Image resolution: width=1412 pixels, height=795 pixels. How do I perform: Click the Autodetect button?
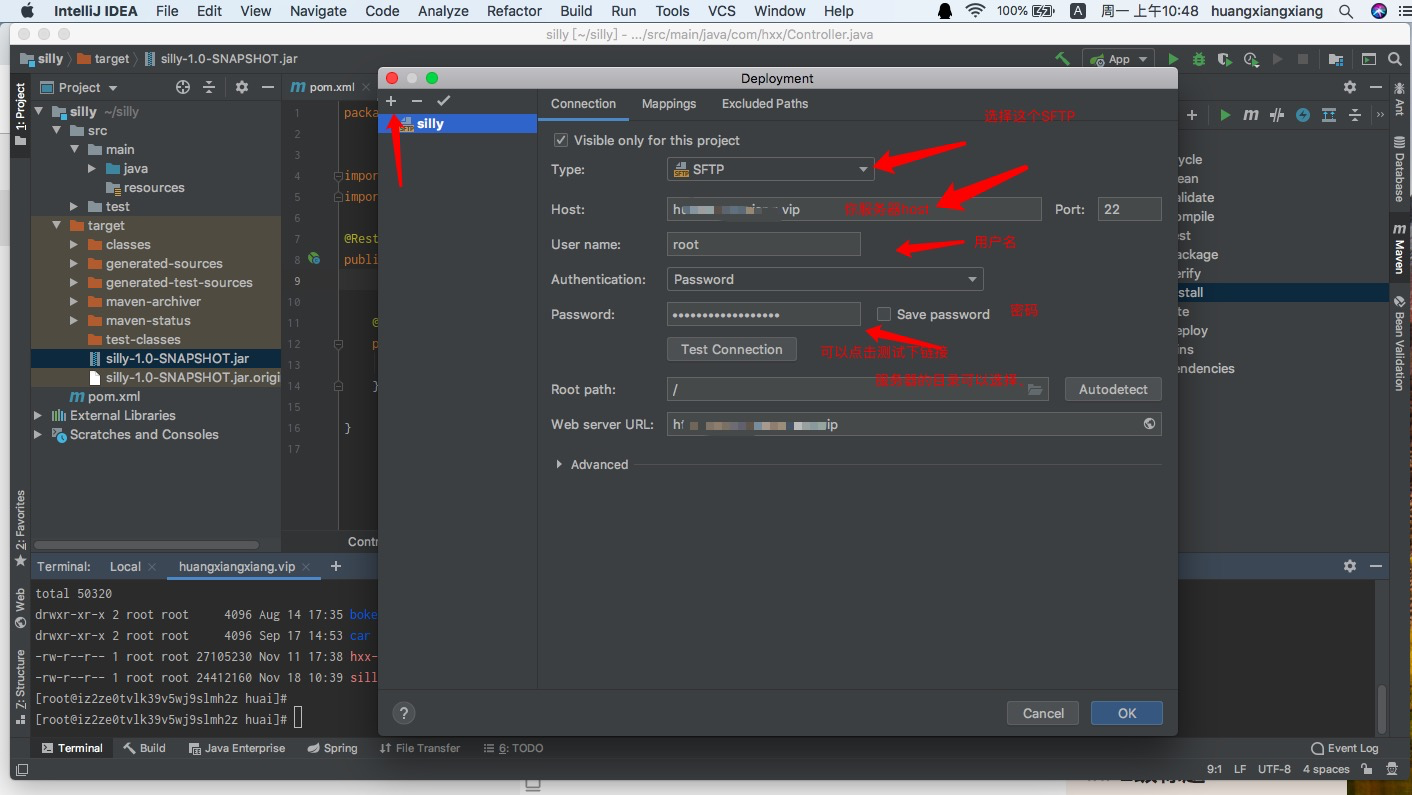[1113, 389]
